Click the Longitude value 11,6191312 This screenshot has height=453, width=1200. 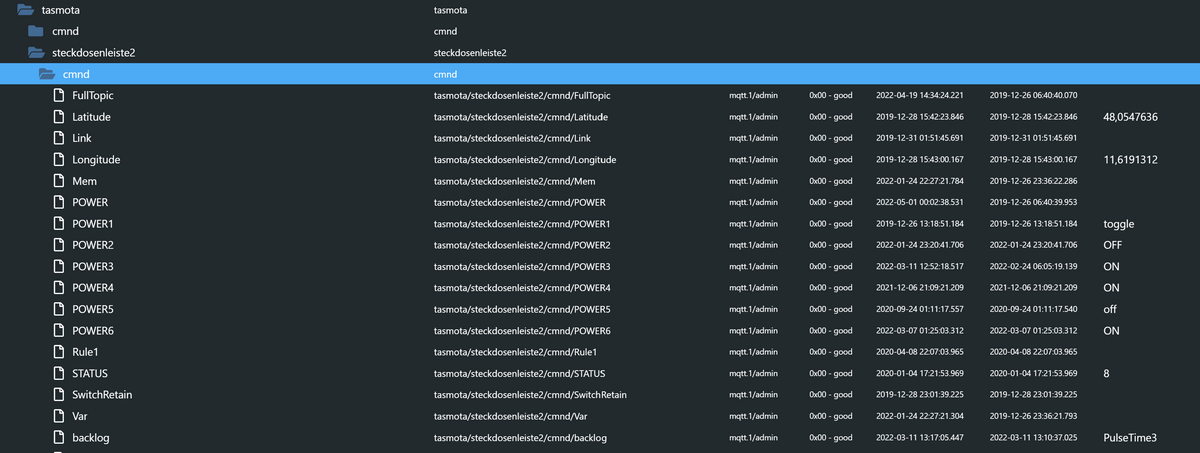point(1130,159)
